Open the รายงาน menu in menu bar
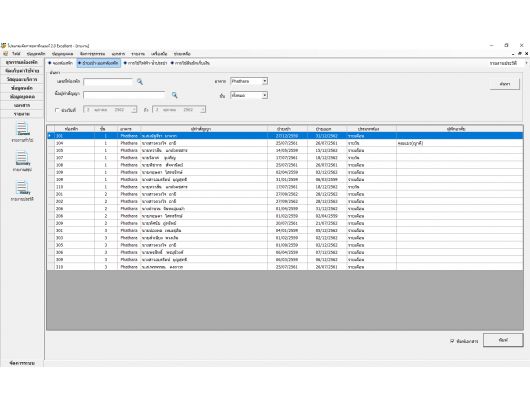This screenshot has height=410, width=530. (x=138, y=54)
